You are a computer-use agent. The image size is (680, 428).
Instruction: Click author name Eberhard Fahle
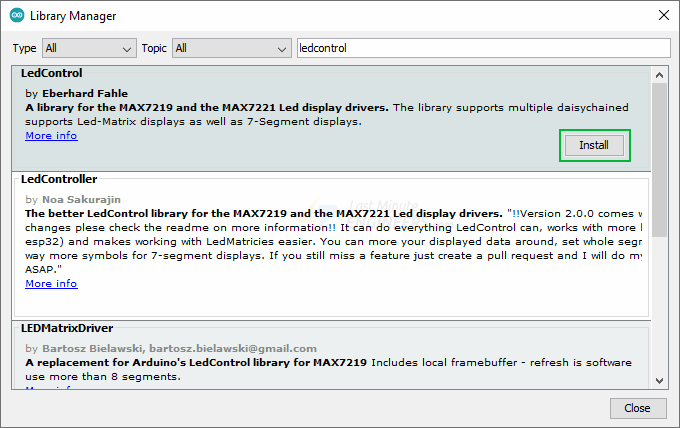[x=85, y=94]
